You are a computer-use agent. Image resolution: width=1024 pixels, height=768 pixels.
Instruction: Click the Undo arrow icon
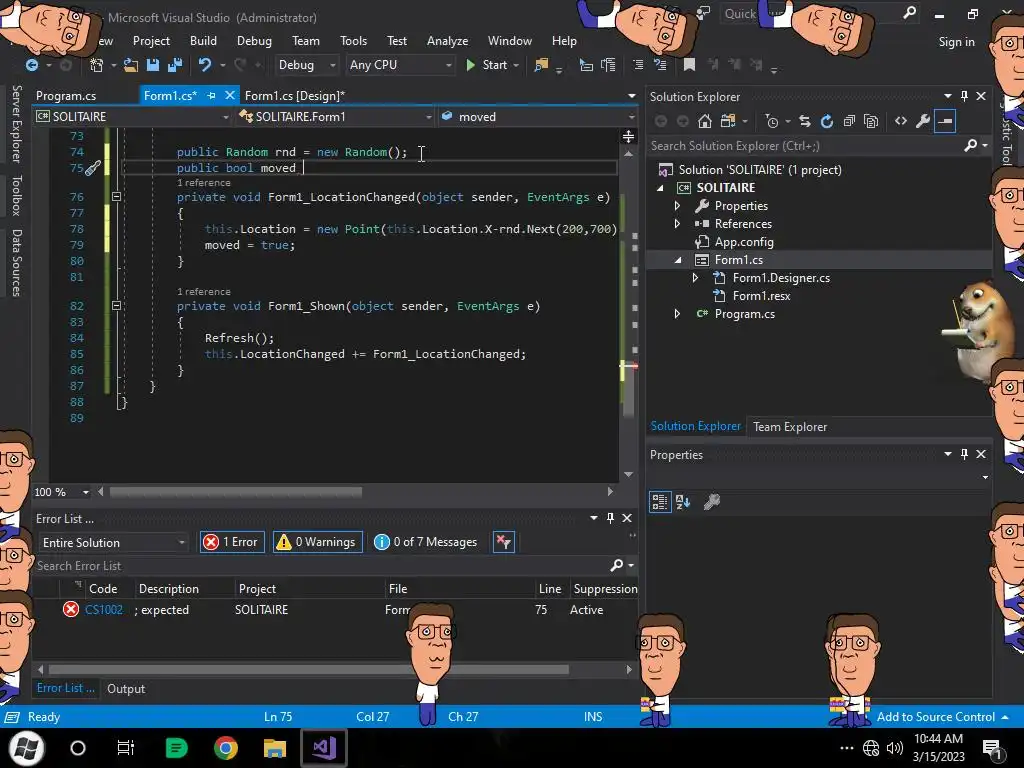pos(204,65)
